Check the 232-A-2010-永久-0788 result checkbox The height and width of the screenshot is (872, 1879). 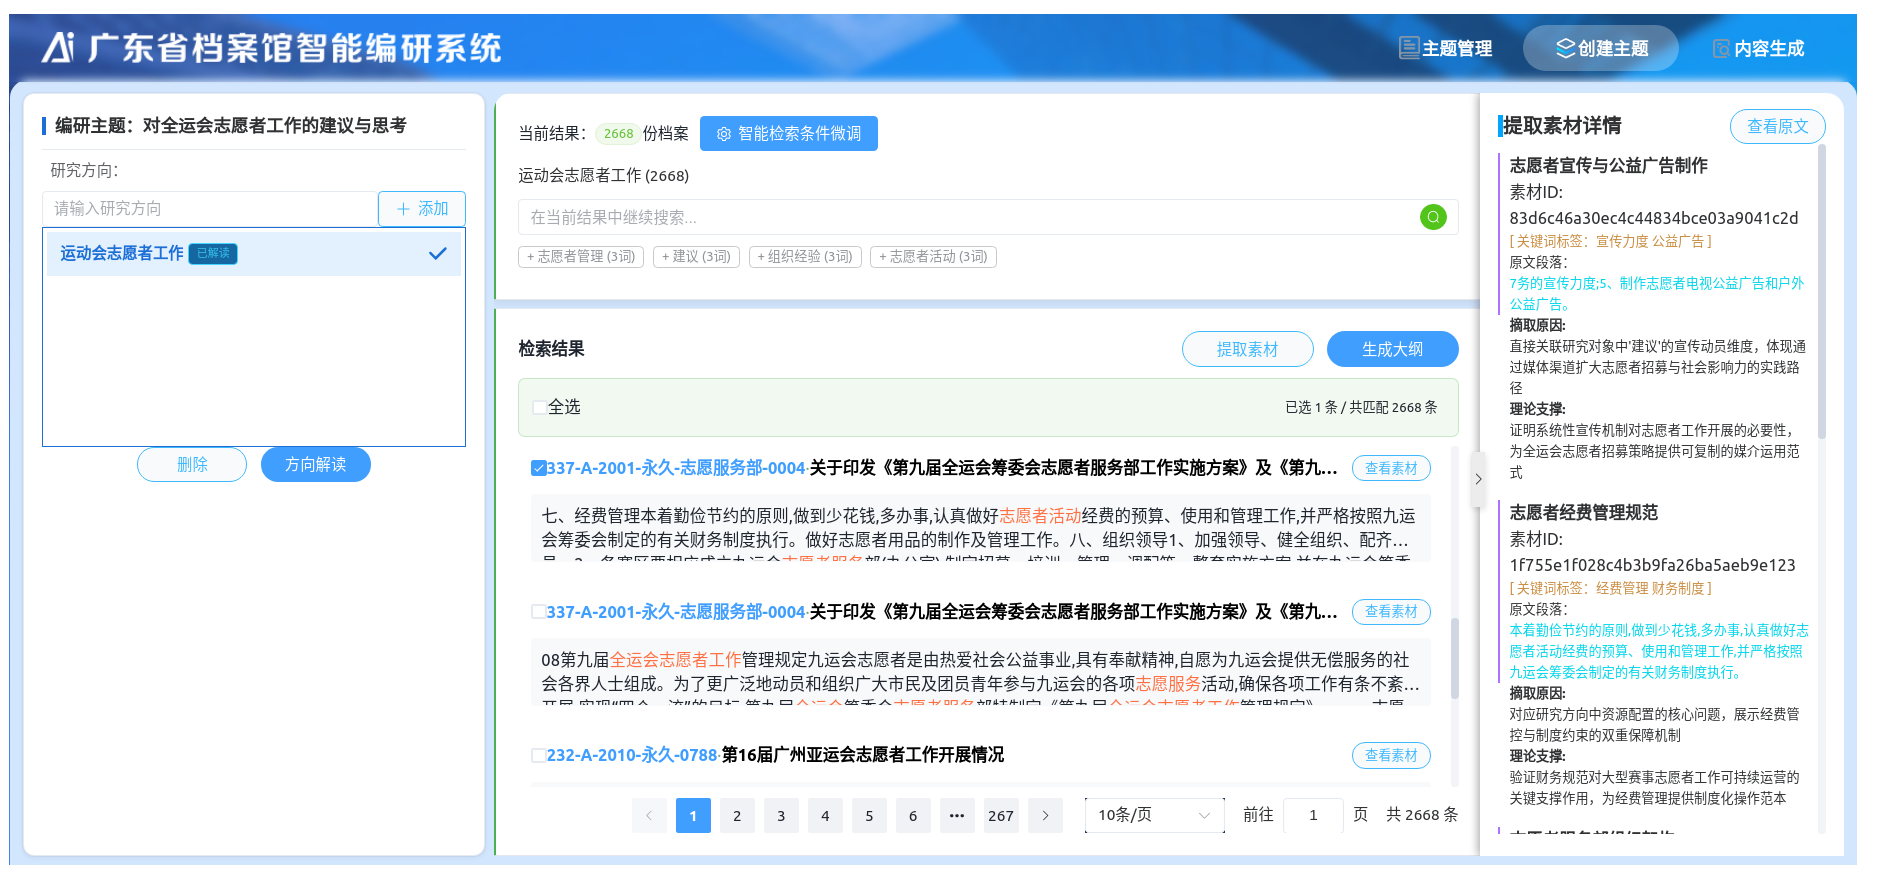click(538, 755)
